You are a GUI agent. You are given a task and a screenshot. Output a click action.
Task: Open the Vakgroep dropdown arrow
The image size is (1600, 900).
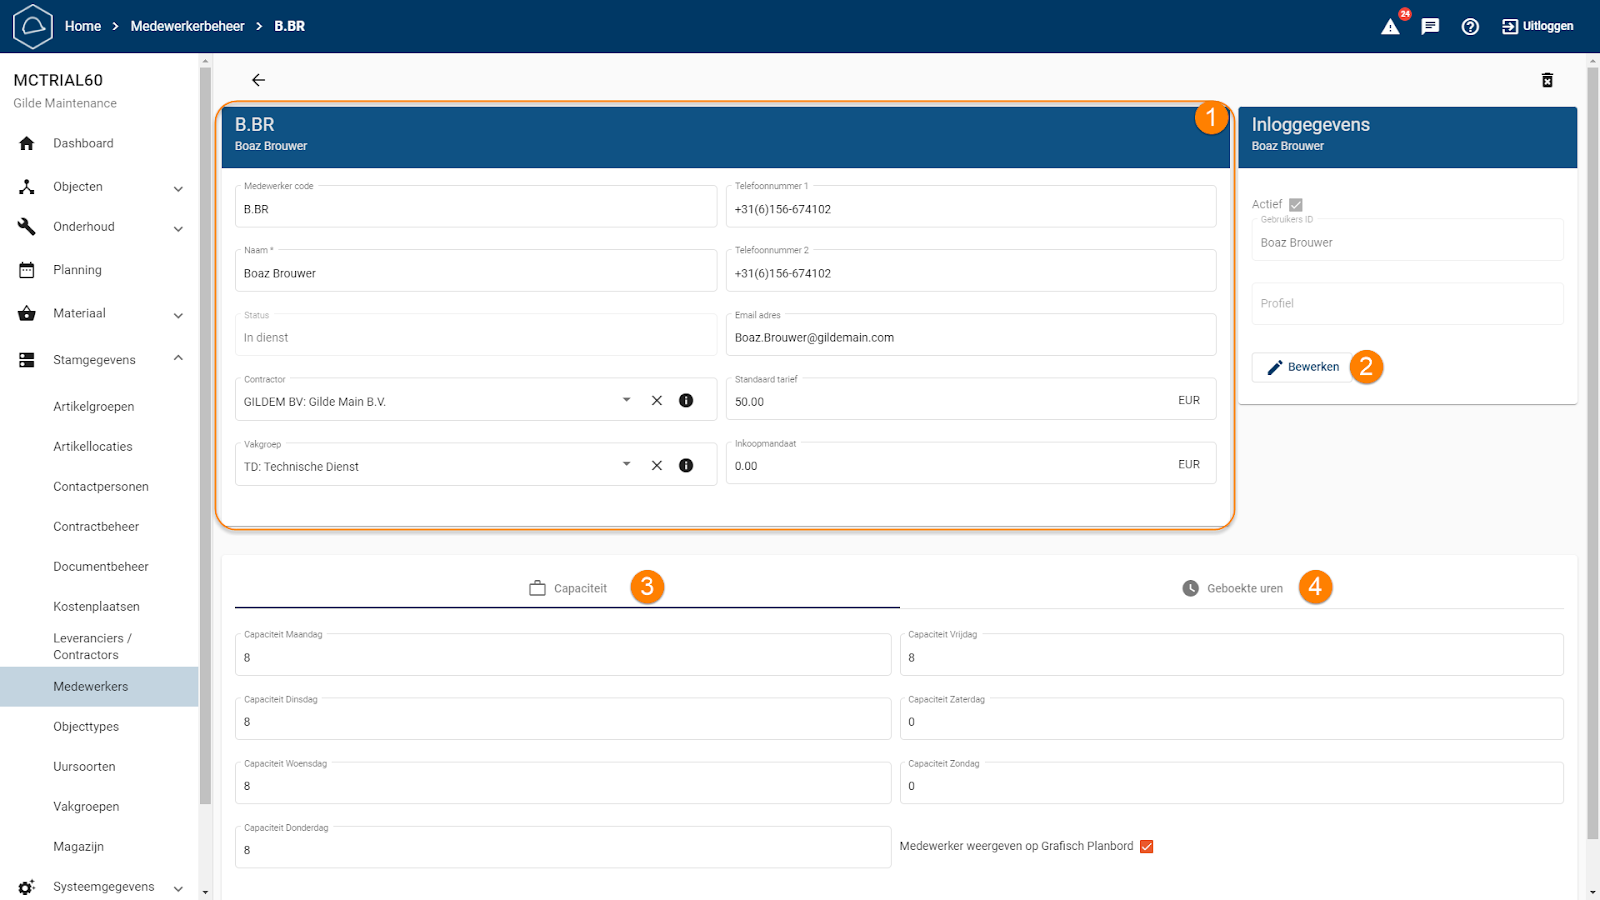click(x=627, y=464)
